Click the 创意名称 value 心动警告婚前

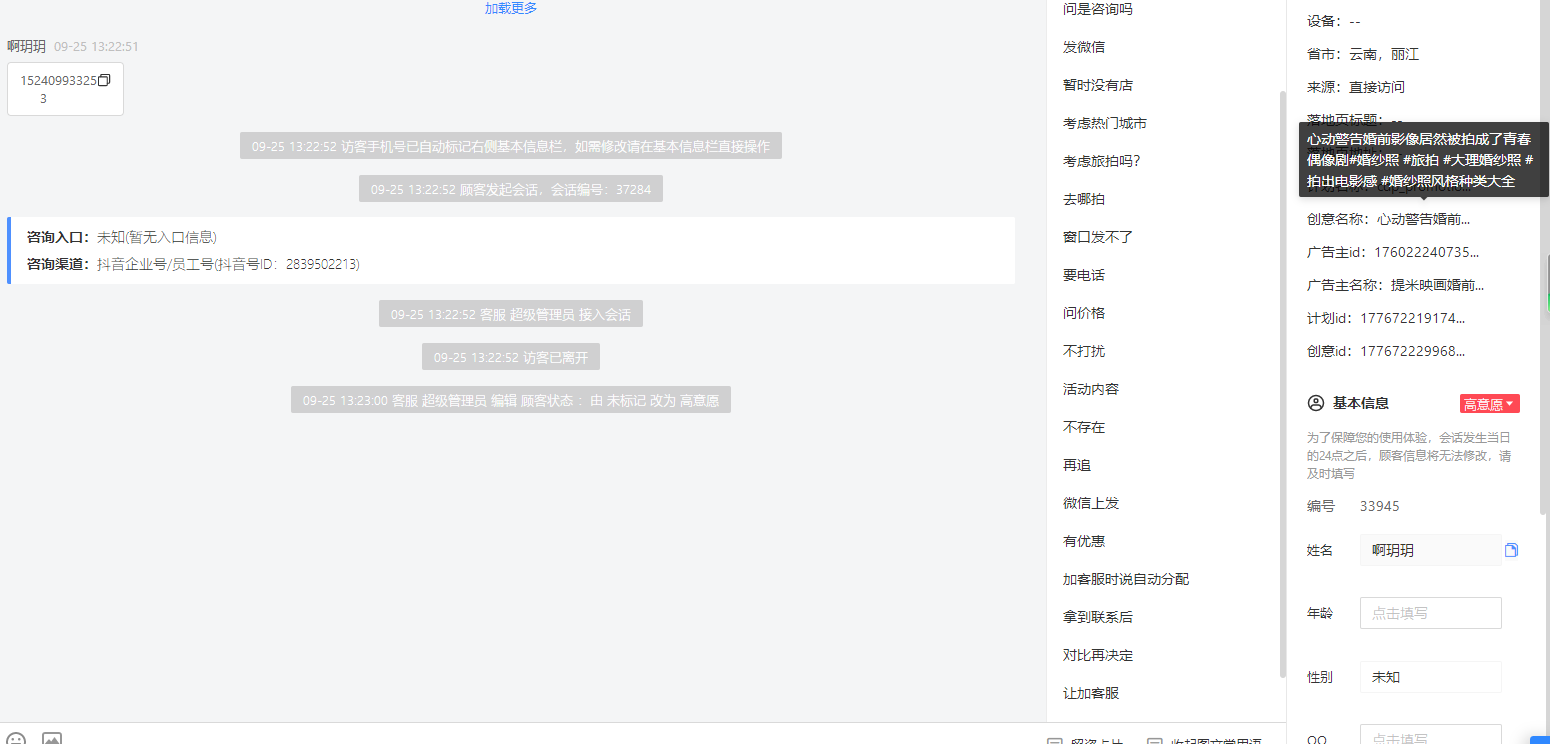[1423, 219]
